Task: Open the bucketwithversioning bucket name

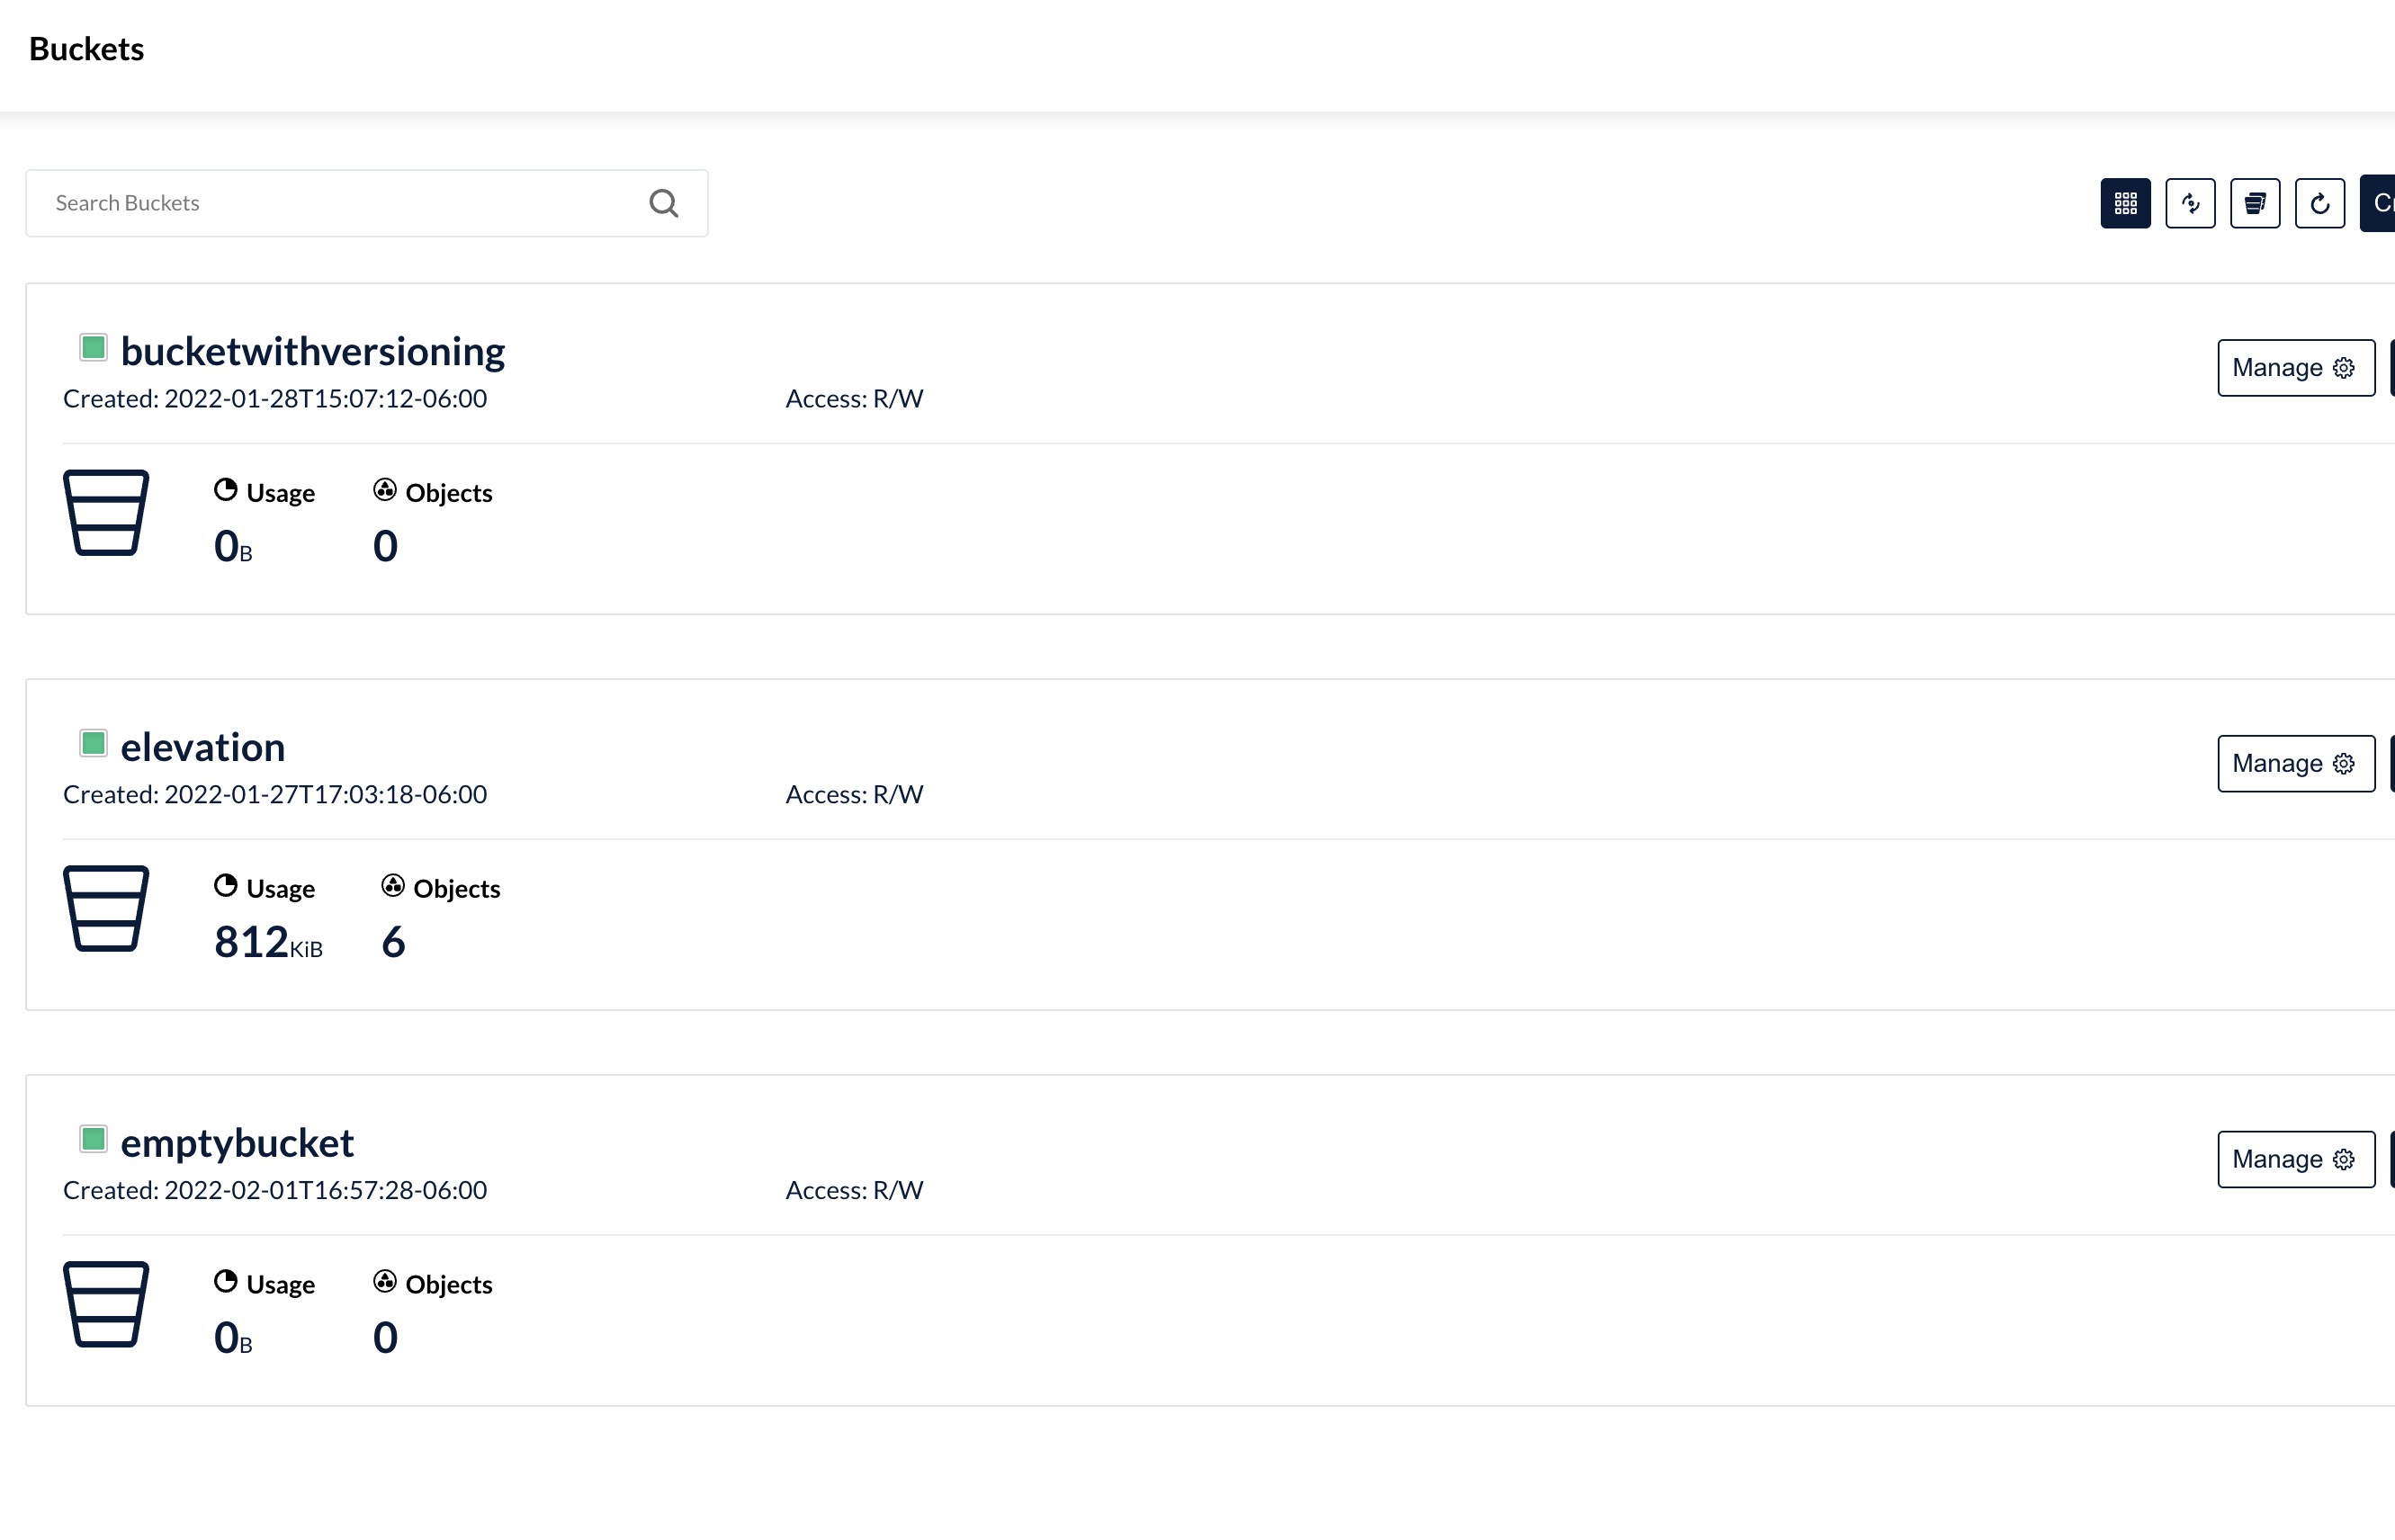Action: pos(312,351)
